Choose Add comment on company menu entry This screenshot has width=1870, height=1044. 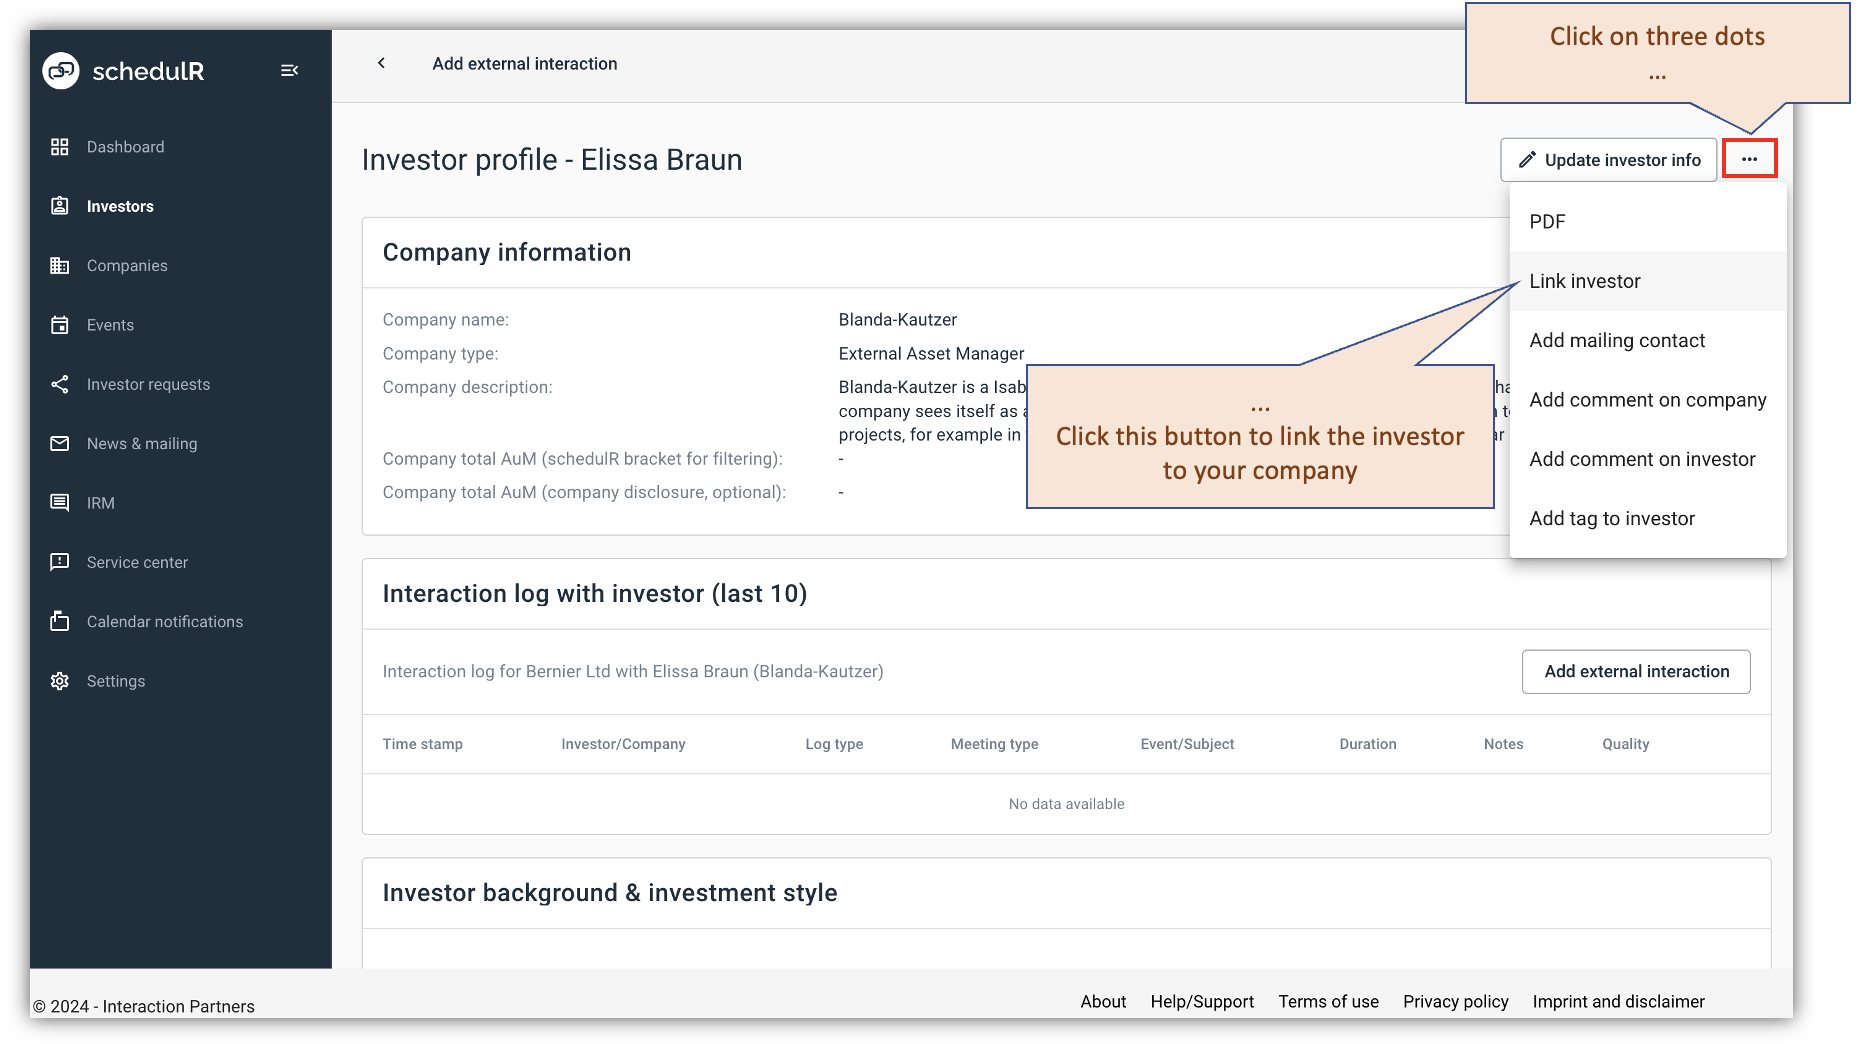coord(1647,399)
